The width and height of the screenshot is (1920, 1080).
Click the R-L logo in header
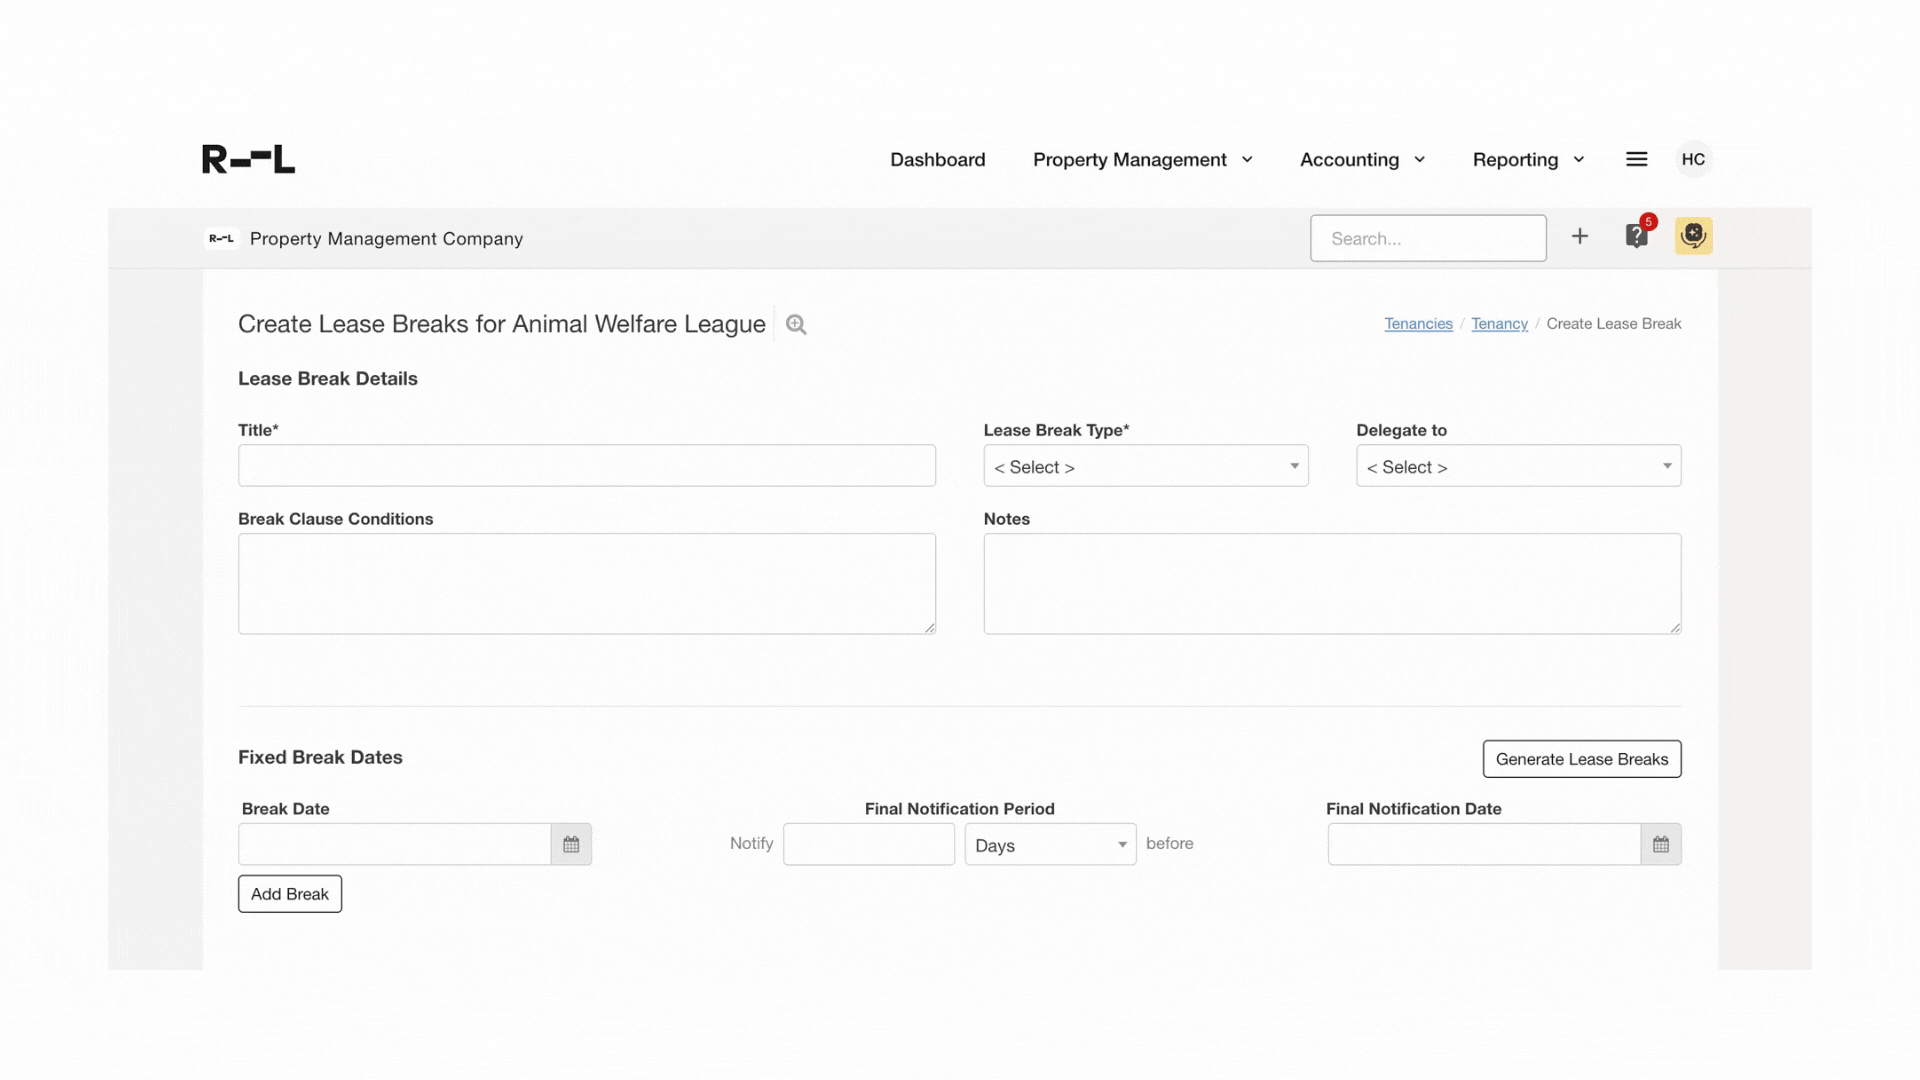248,159
